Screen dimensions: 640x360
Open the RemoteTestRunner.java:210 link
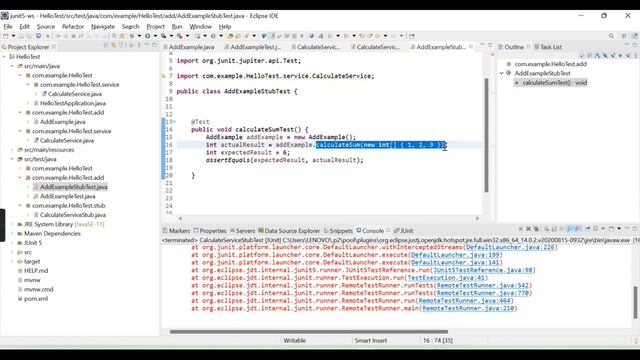pyautogui.click(x=468, y=309)
